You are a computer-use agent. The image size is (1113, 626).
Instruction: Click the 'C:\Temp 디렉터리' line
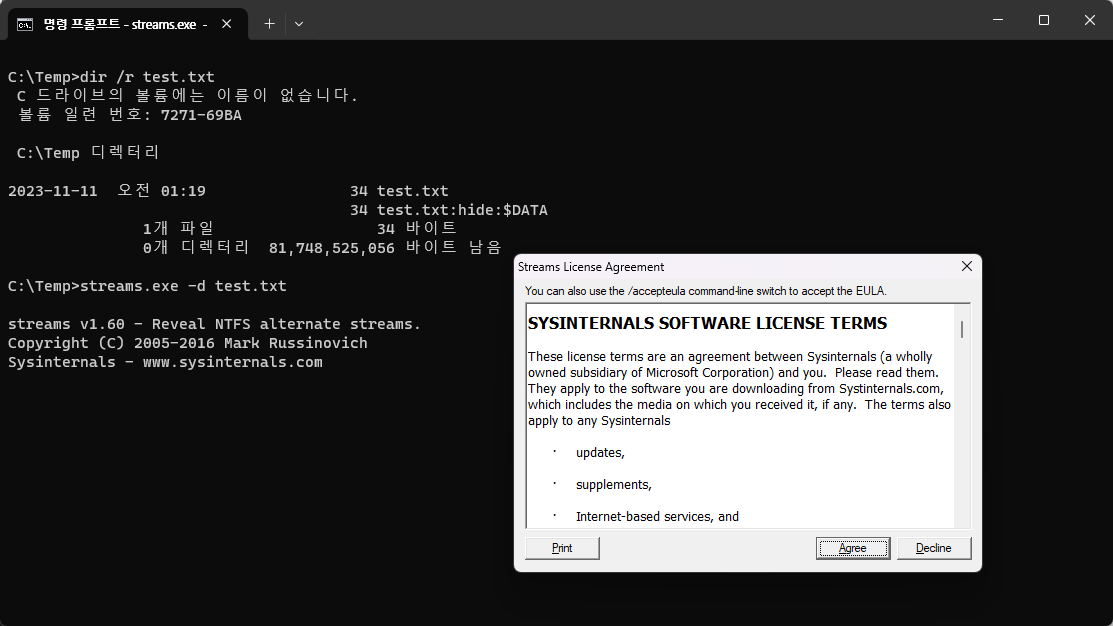tap(88, 153)
